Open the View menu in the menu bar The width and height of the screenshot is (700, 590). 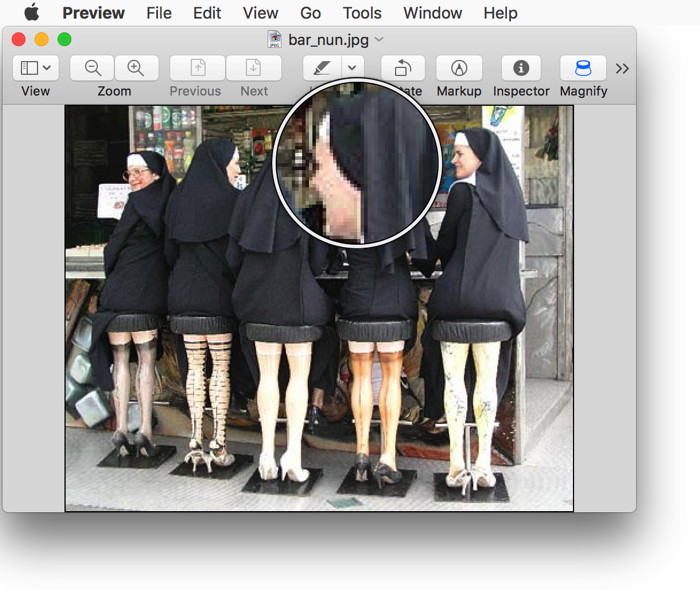pos(260,13)
